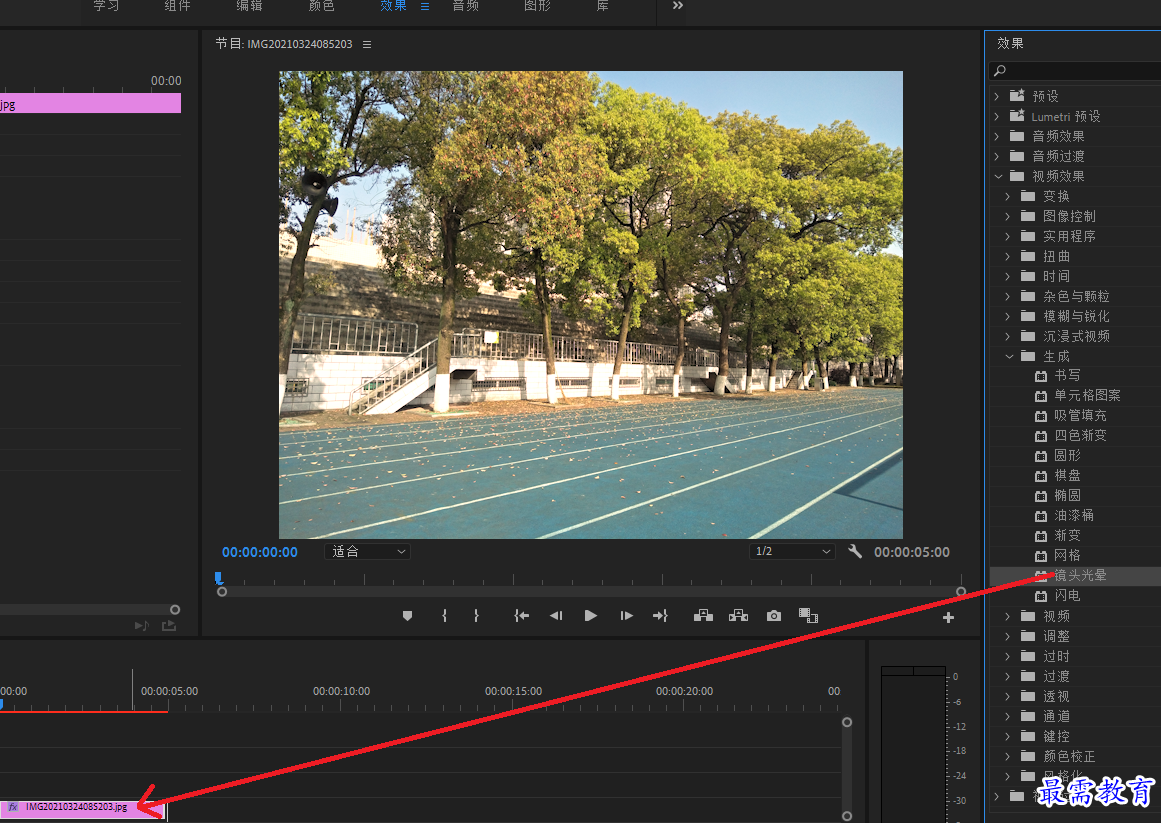Select the 闪电 effect
The height and width of the screenshot is (823, 1161).
[1067, 596]
